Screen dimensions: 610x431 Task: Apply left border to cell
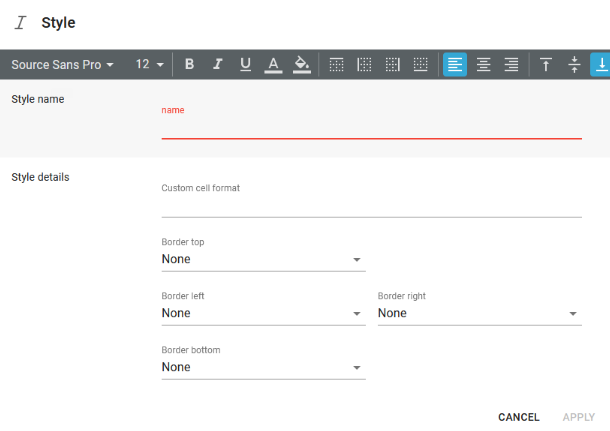point(365,64)
